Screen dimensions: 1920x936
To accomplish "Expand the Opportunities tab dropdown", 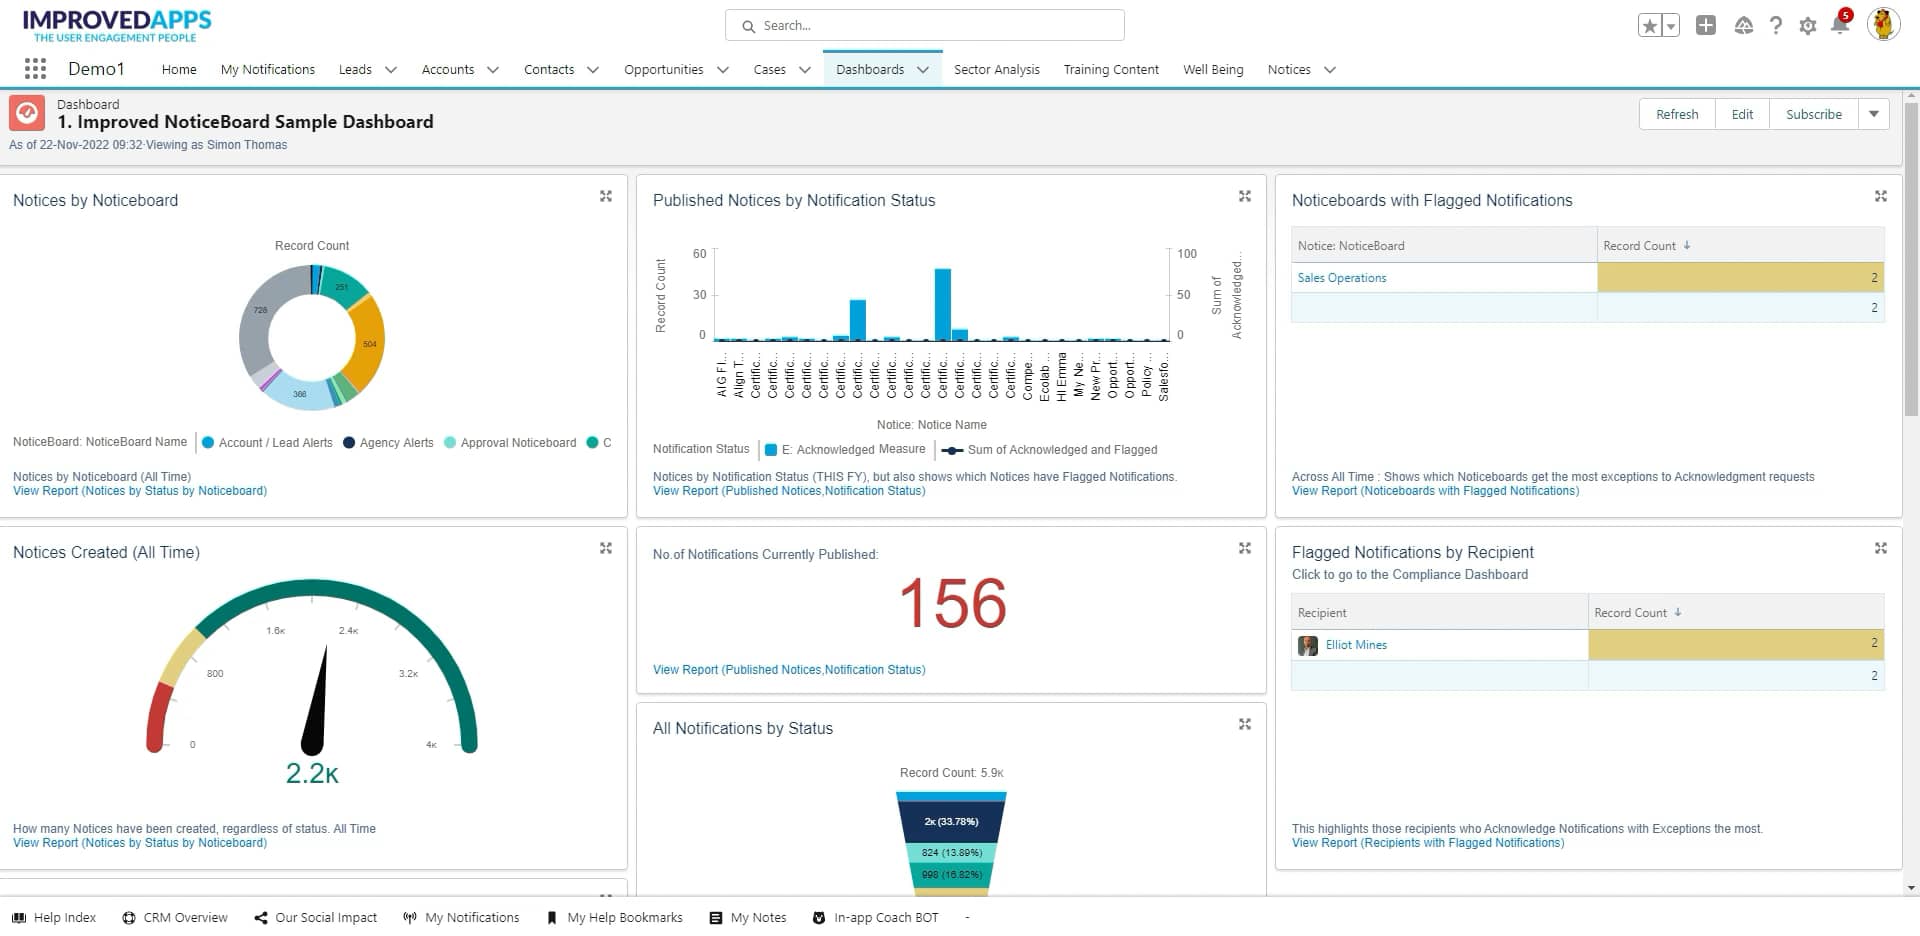I will click(x=723, y=69).
